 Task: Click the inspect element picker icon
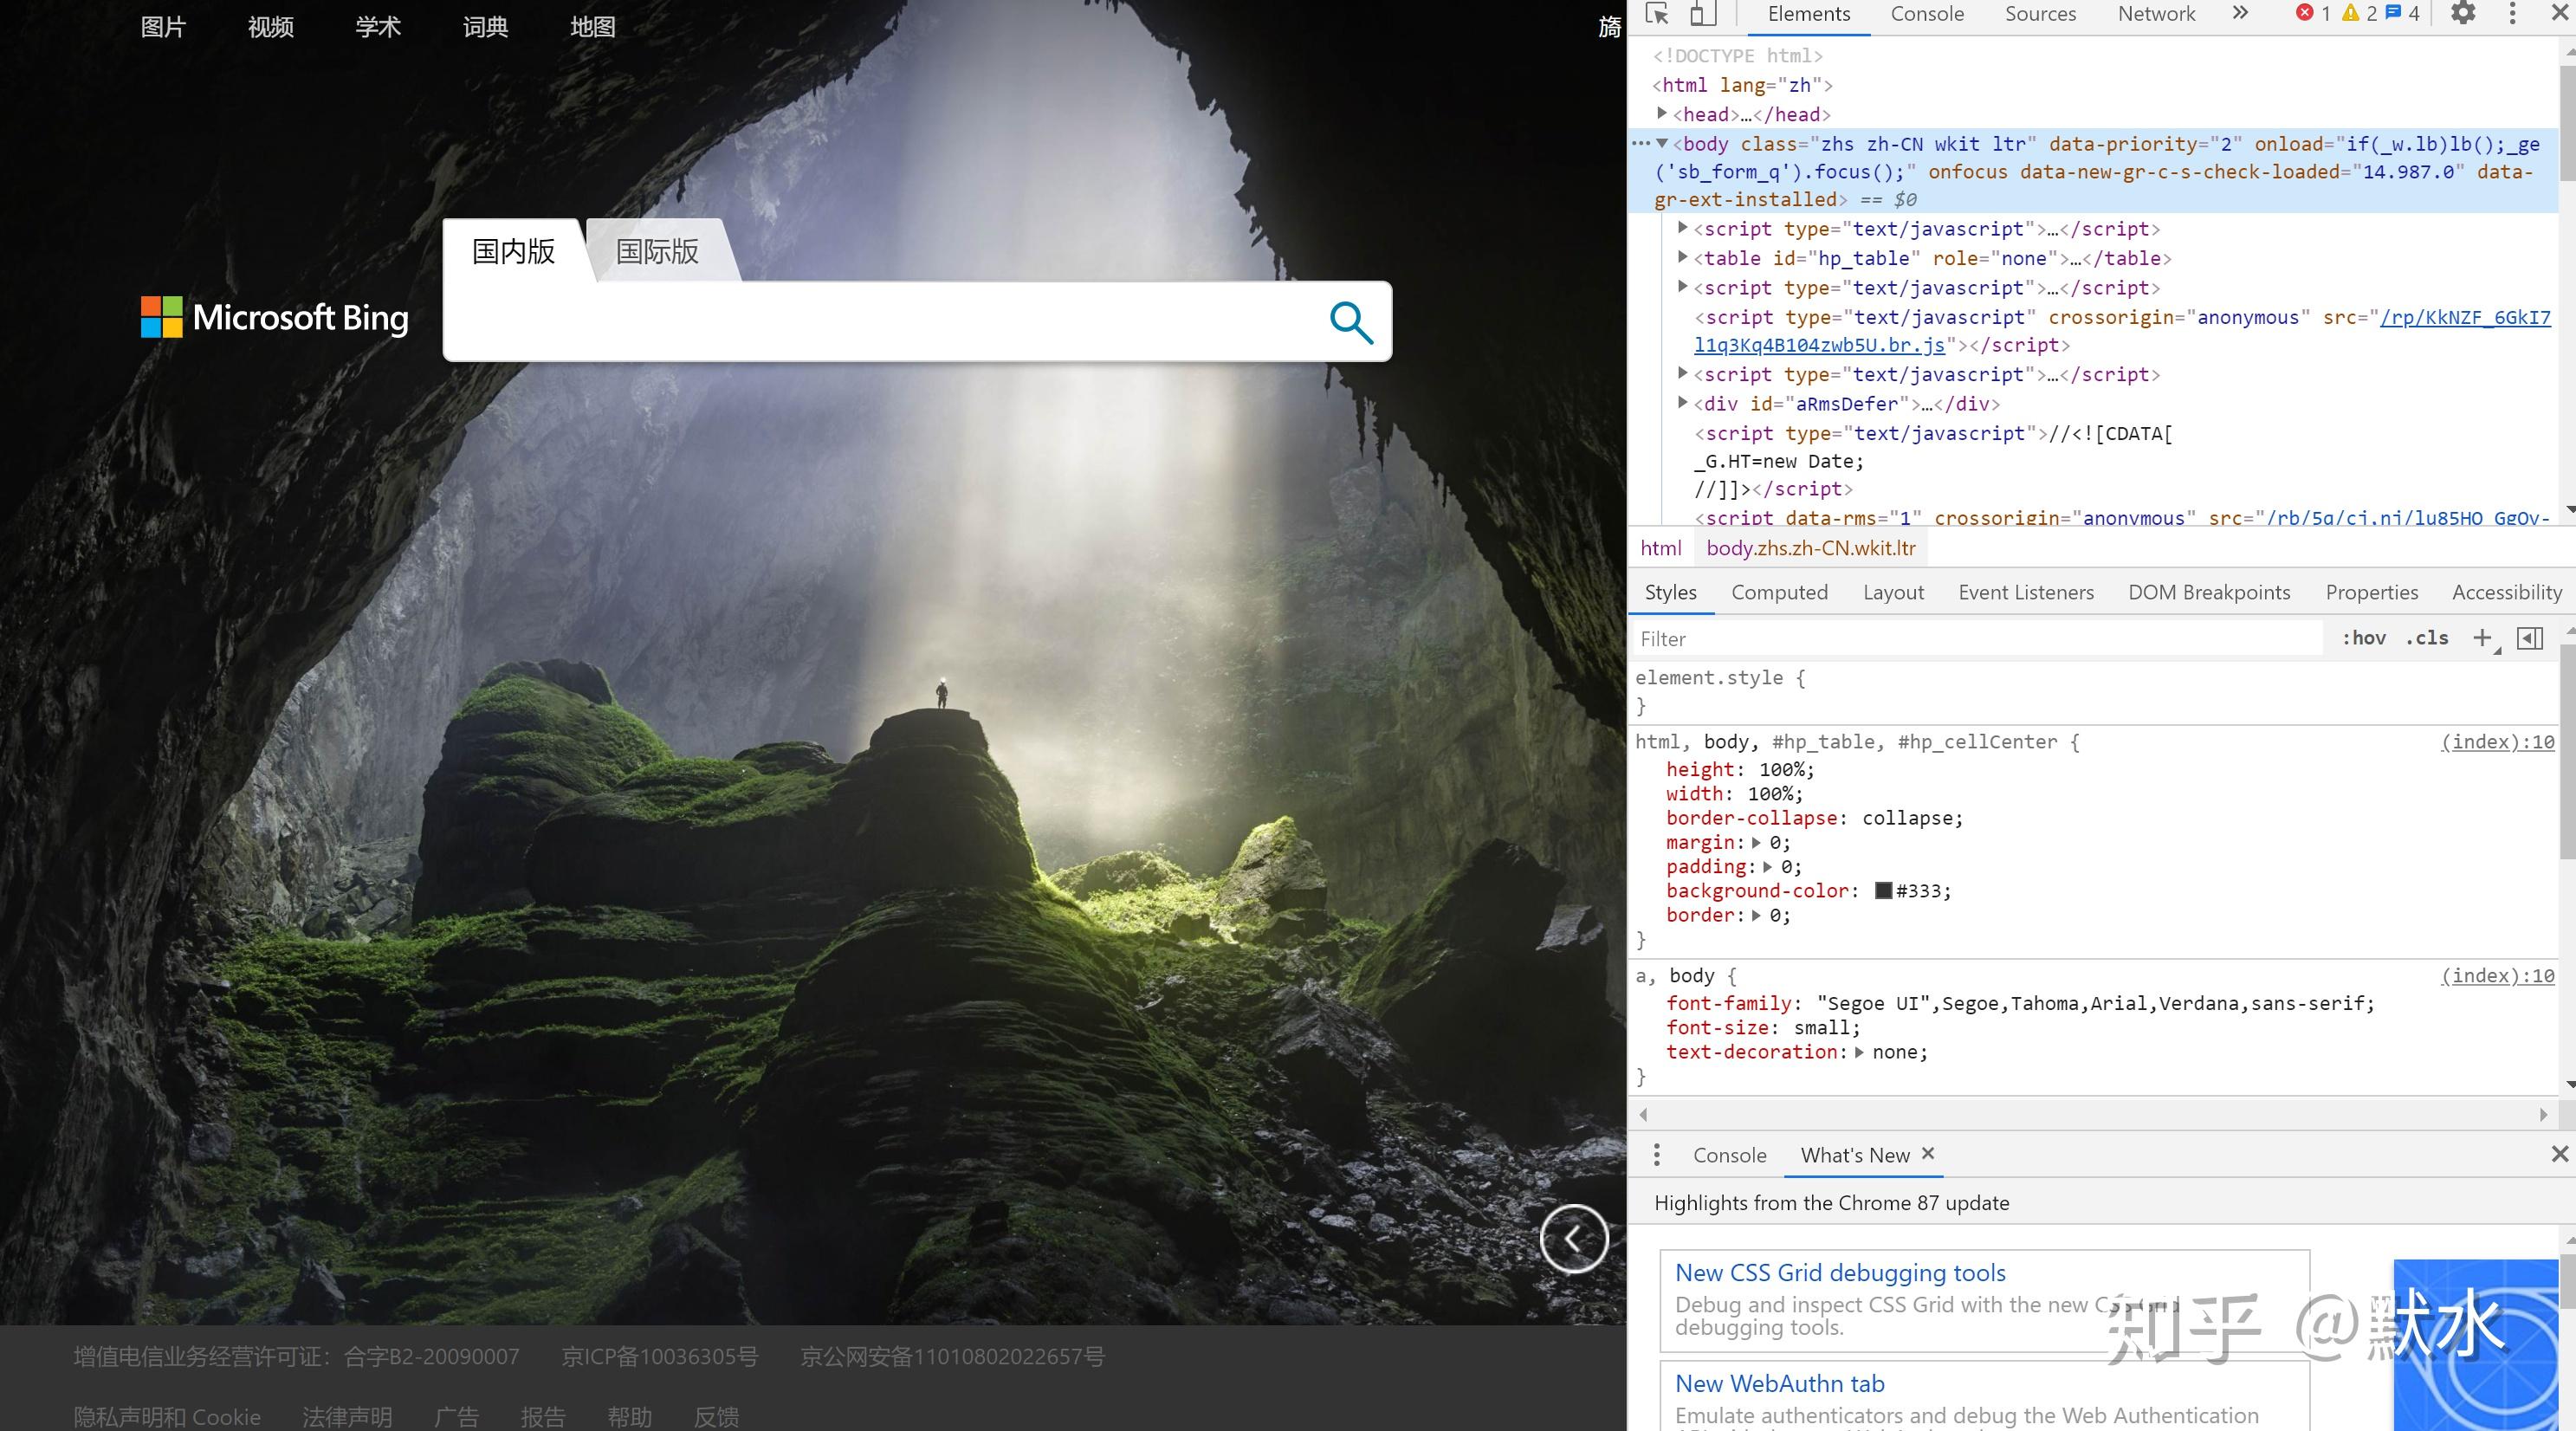click(x=1657, y=14)
